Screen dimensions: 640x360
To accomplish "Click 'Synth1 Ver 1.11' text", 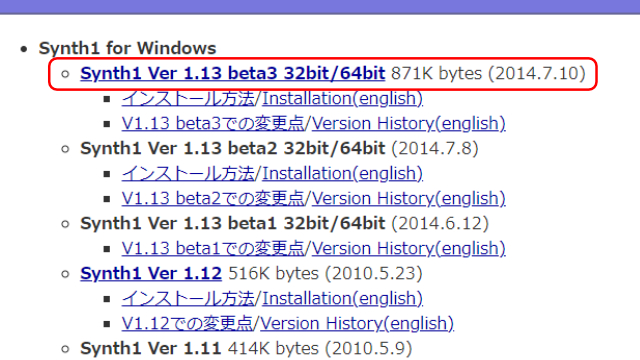I will [151, 349].
